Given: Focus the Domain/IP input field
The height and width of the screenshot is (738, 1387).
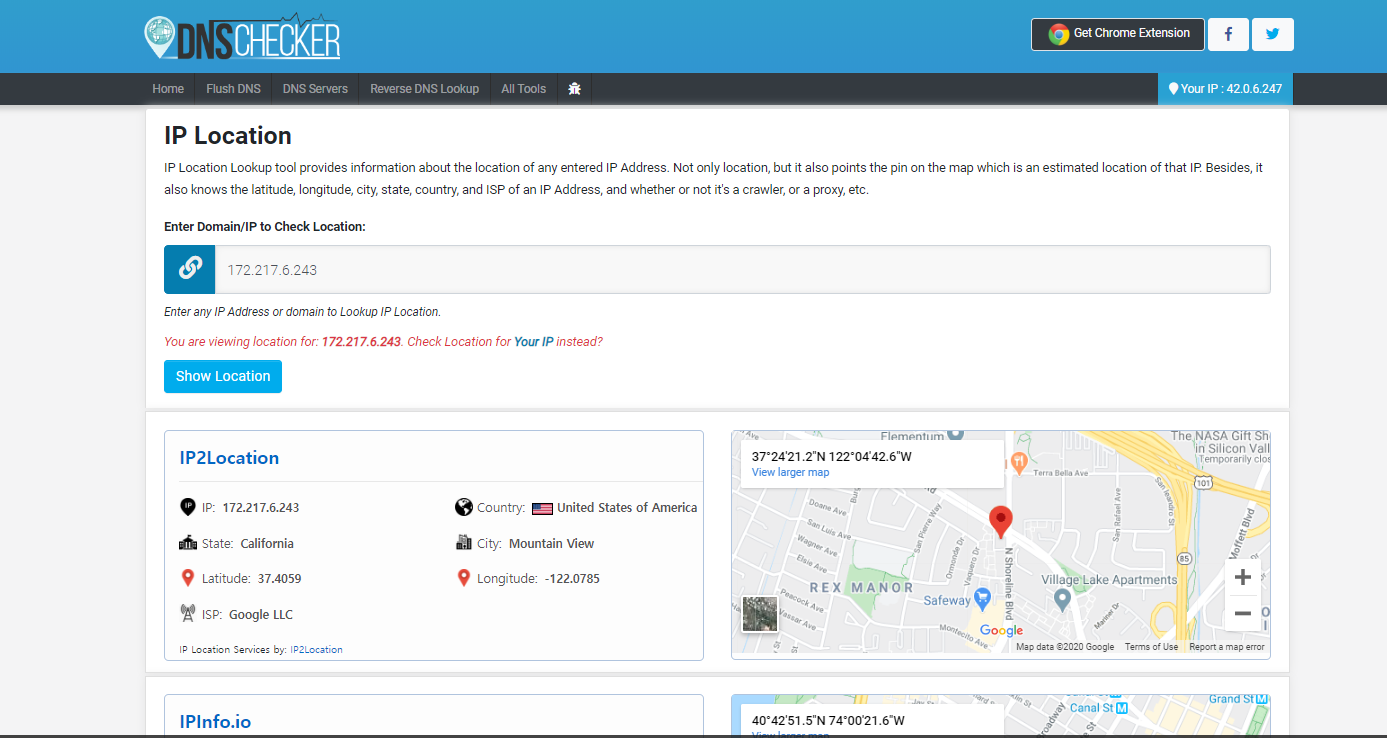Looking at the screenshot, I should [742, 270].
